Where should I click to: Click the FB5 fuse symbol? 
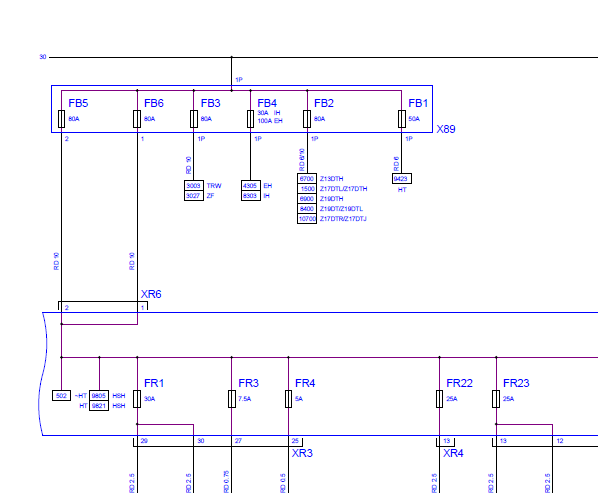pyautogui.click(x=61, y=119)
